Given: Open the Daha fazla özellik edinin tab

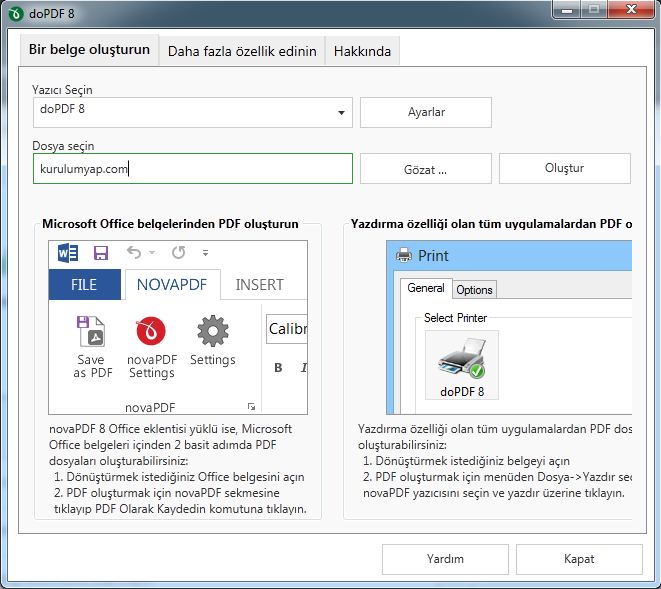Looking at the screenshot, I should tap(242, 51).
